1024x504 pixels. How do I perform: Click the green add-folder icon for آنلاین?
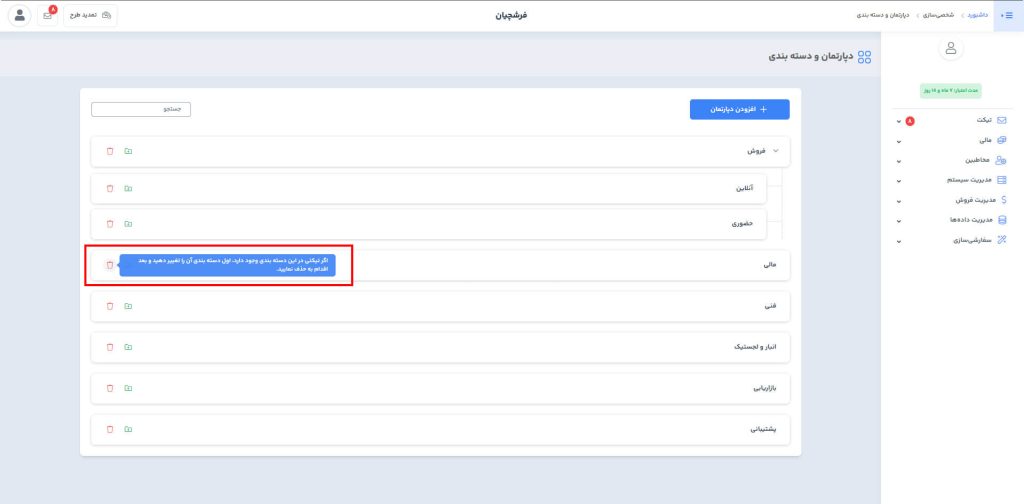click(x=128, y=188)
